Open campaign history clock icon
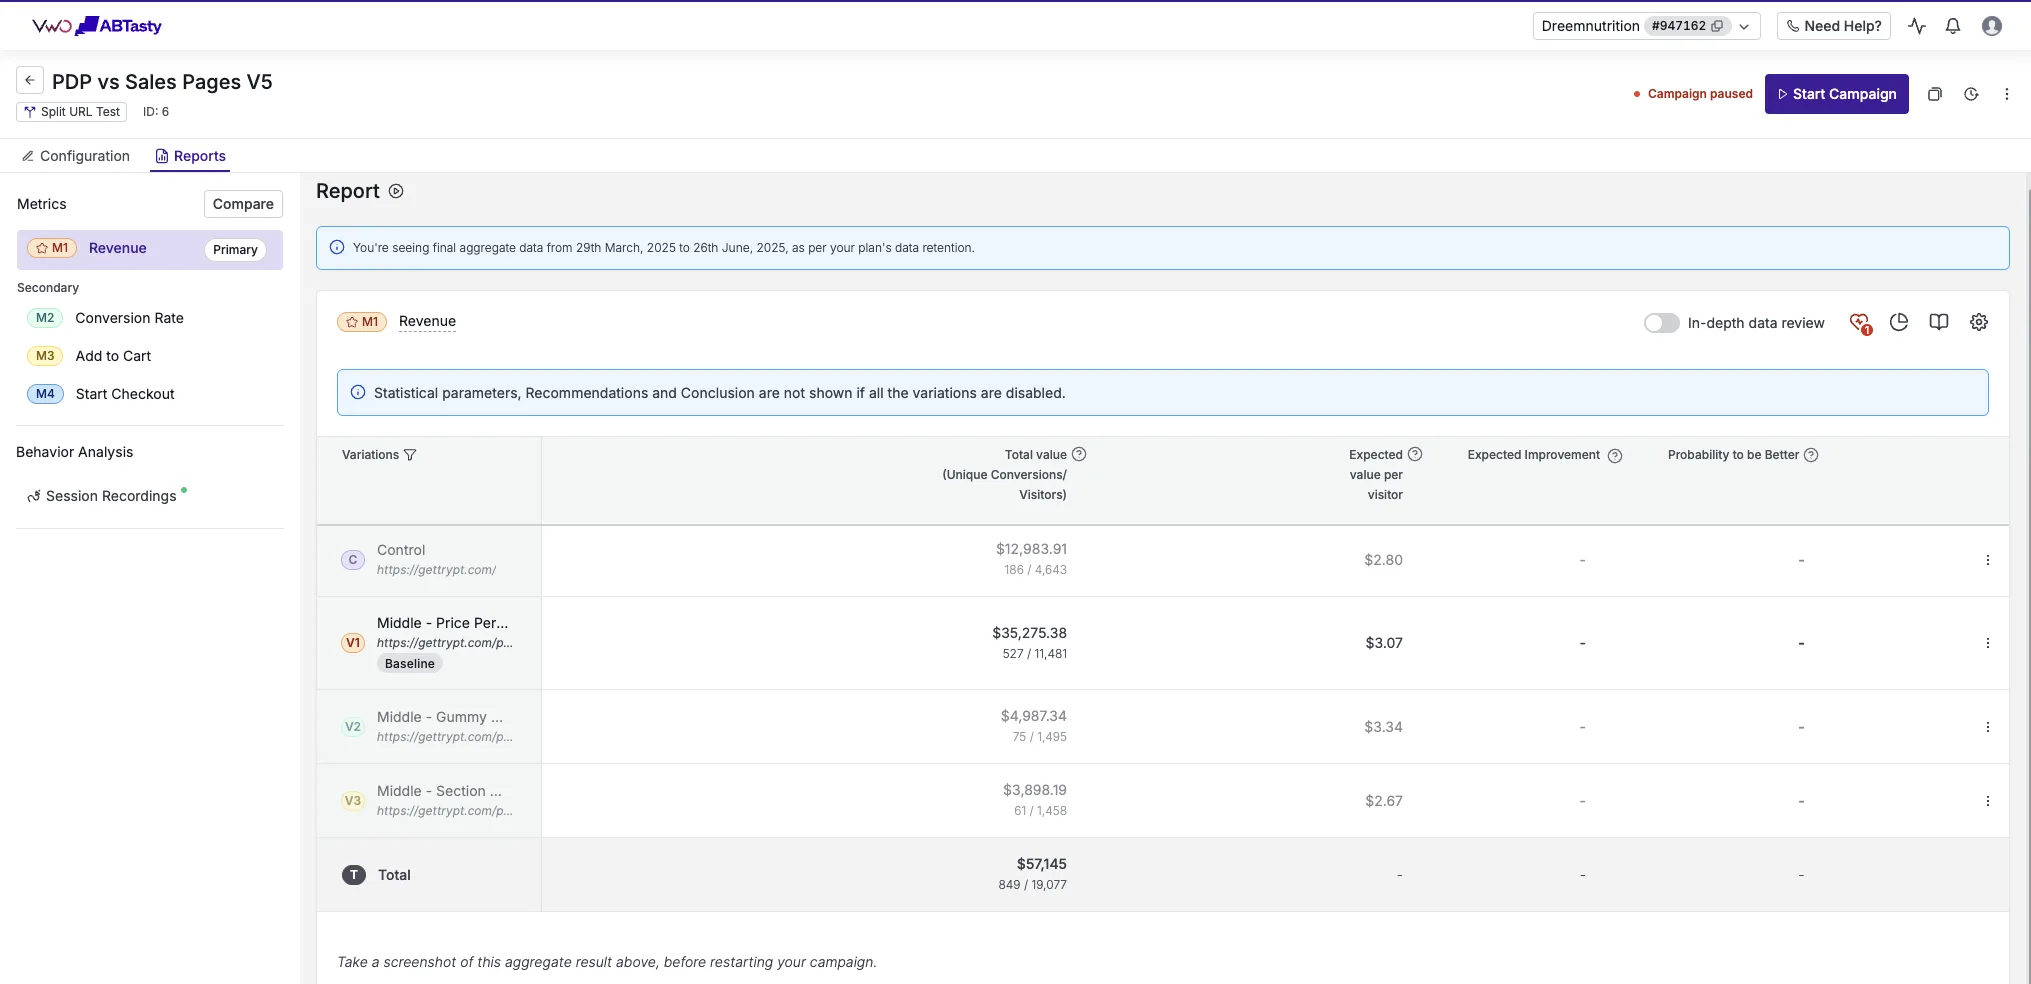 click(1971, 94)
